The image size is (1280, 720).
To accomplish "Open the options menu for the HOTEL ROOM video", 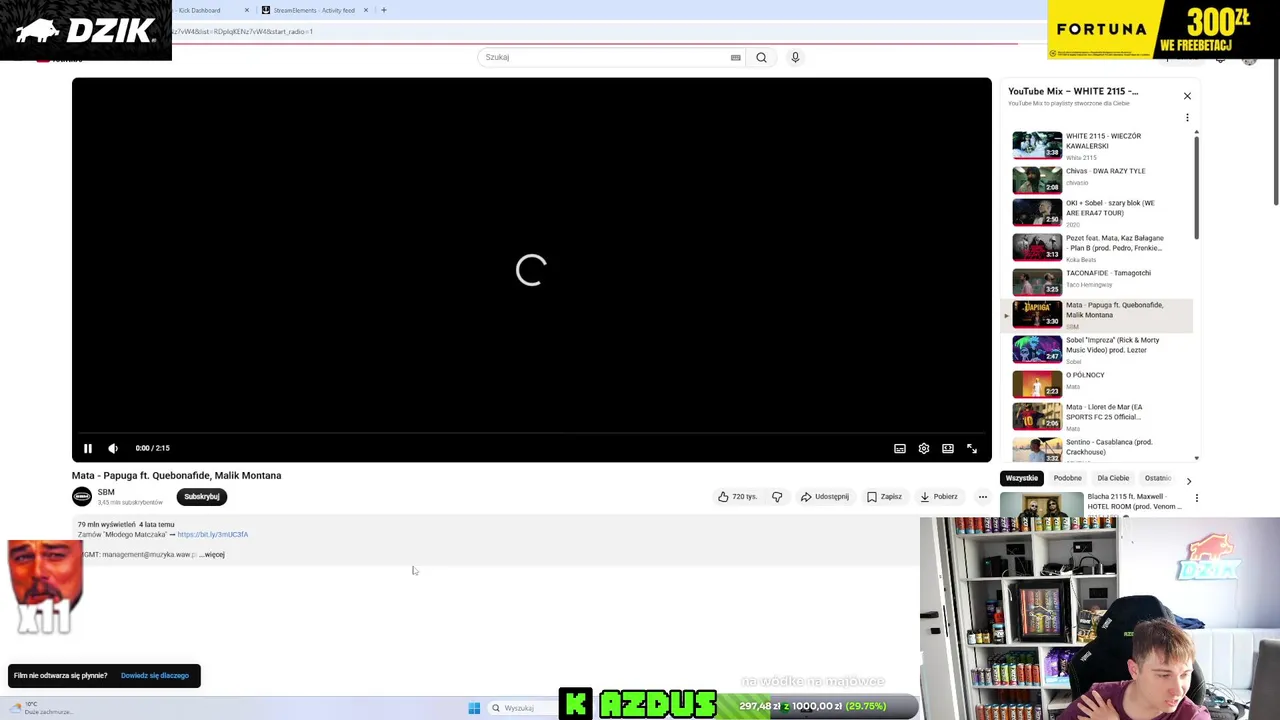I will 1196,498.
